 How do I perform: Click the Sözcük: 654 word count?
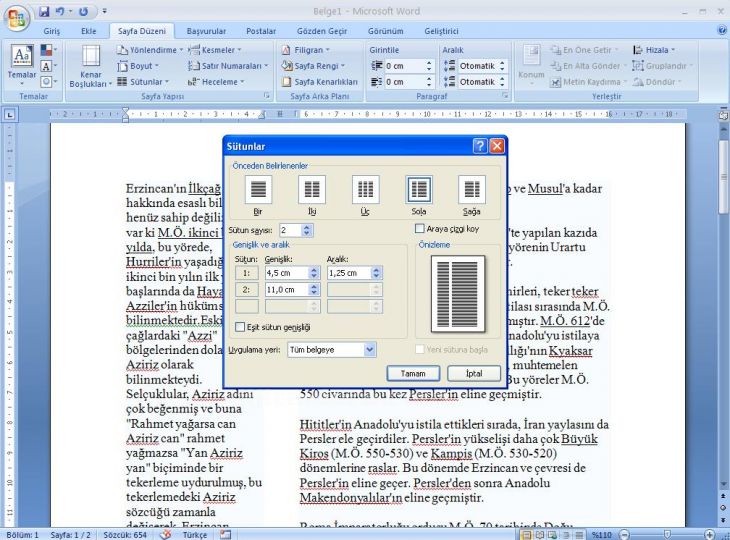[x=125, y=535]
